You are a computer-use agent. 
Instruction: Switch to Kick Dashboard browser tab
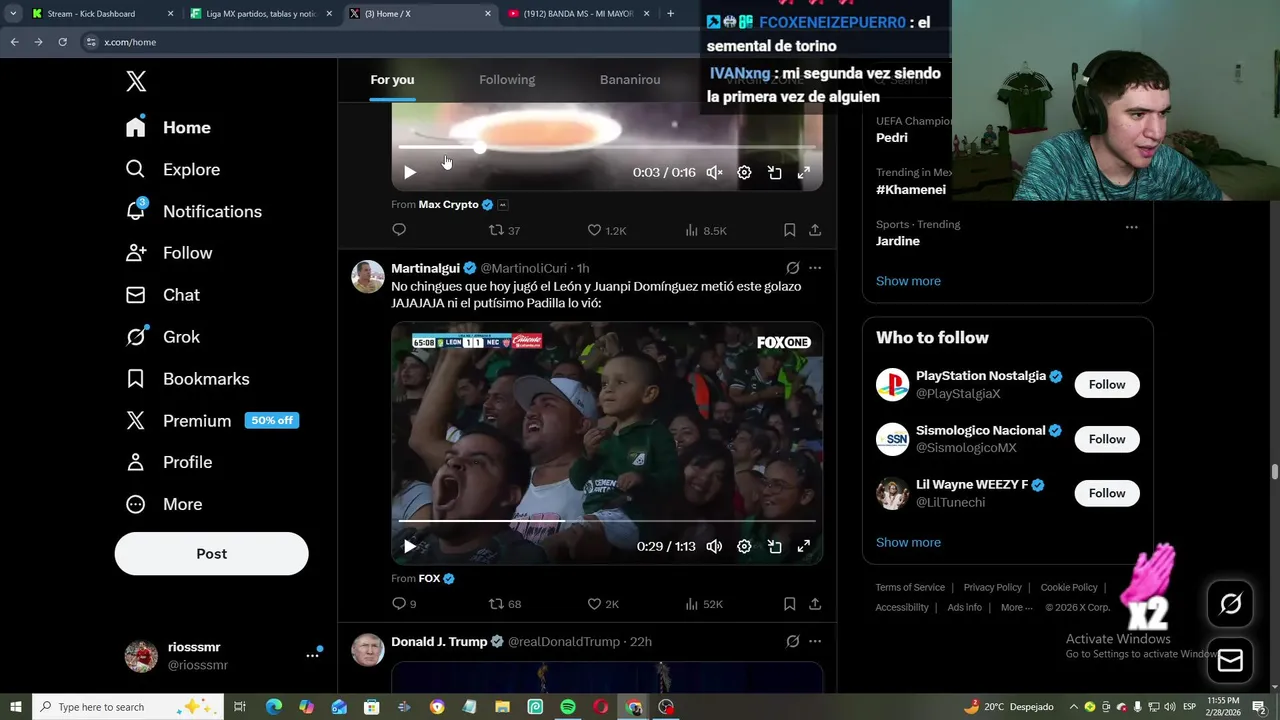(x=102, y=14)
